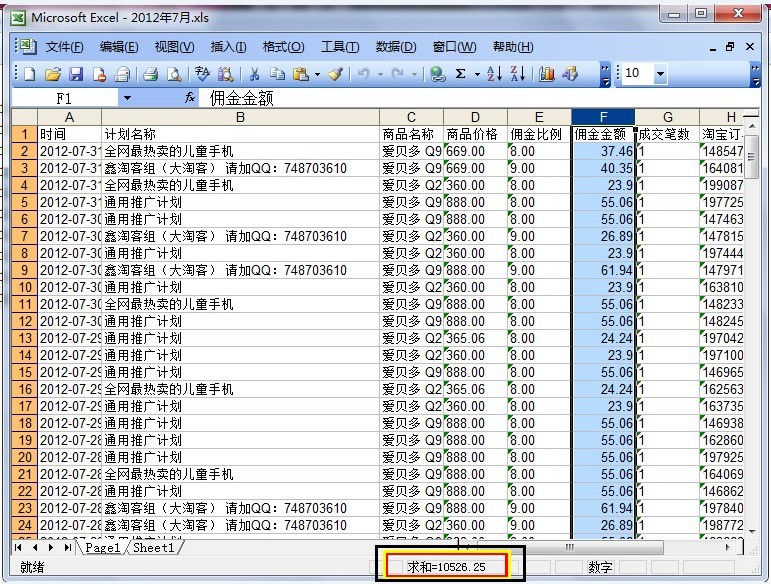Expand the AutoSum functions dropdown
The image size is (771, 584).
tap(477, 74)
